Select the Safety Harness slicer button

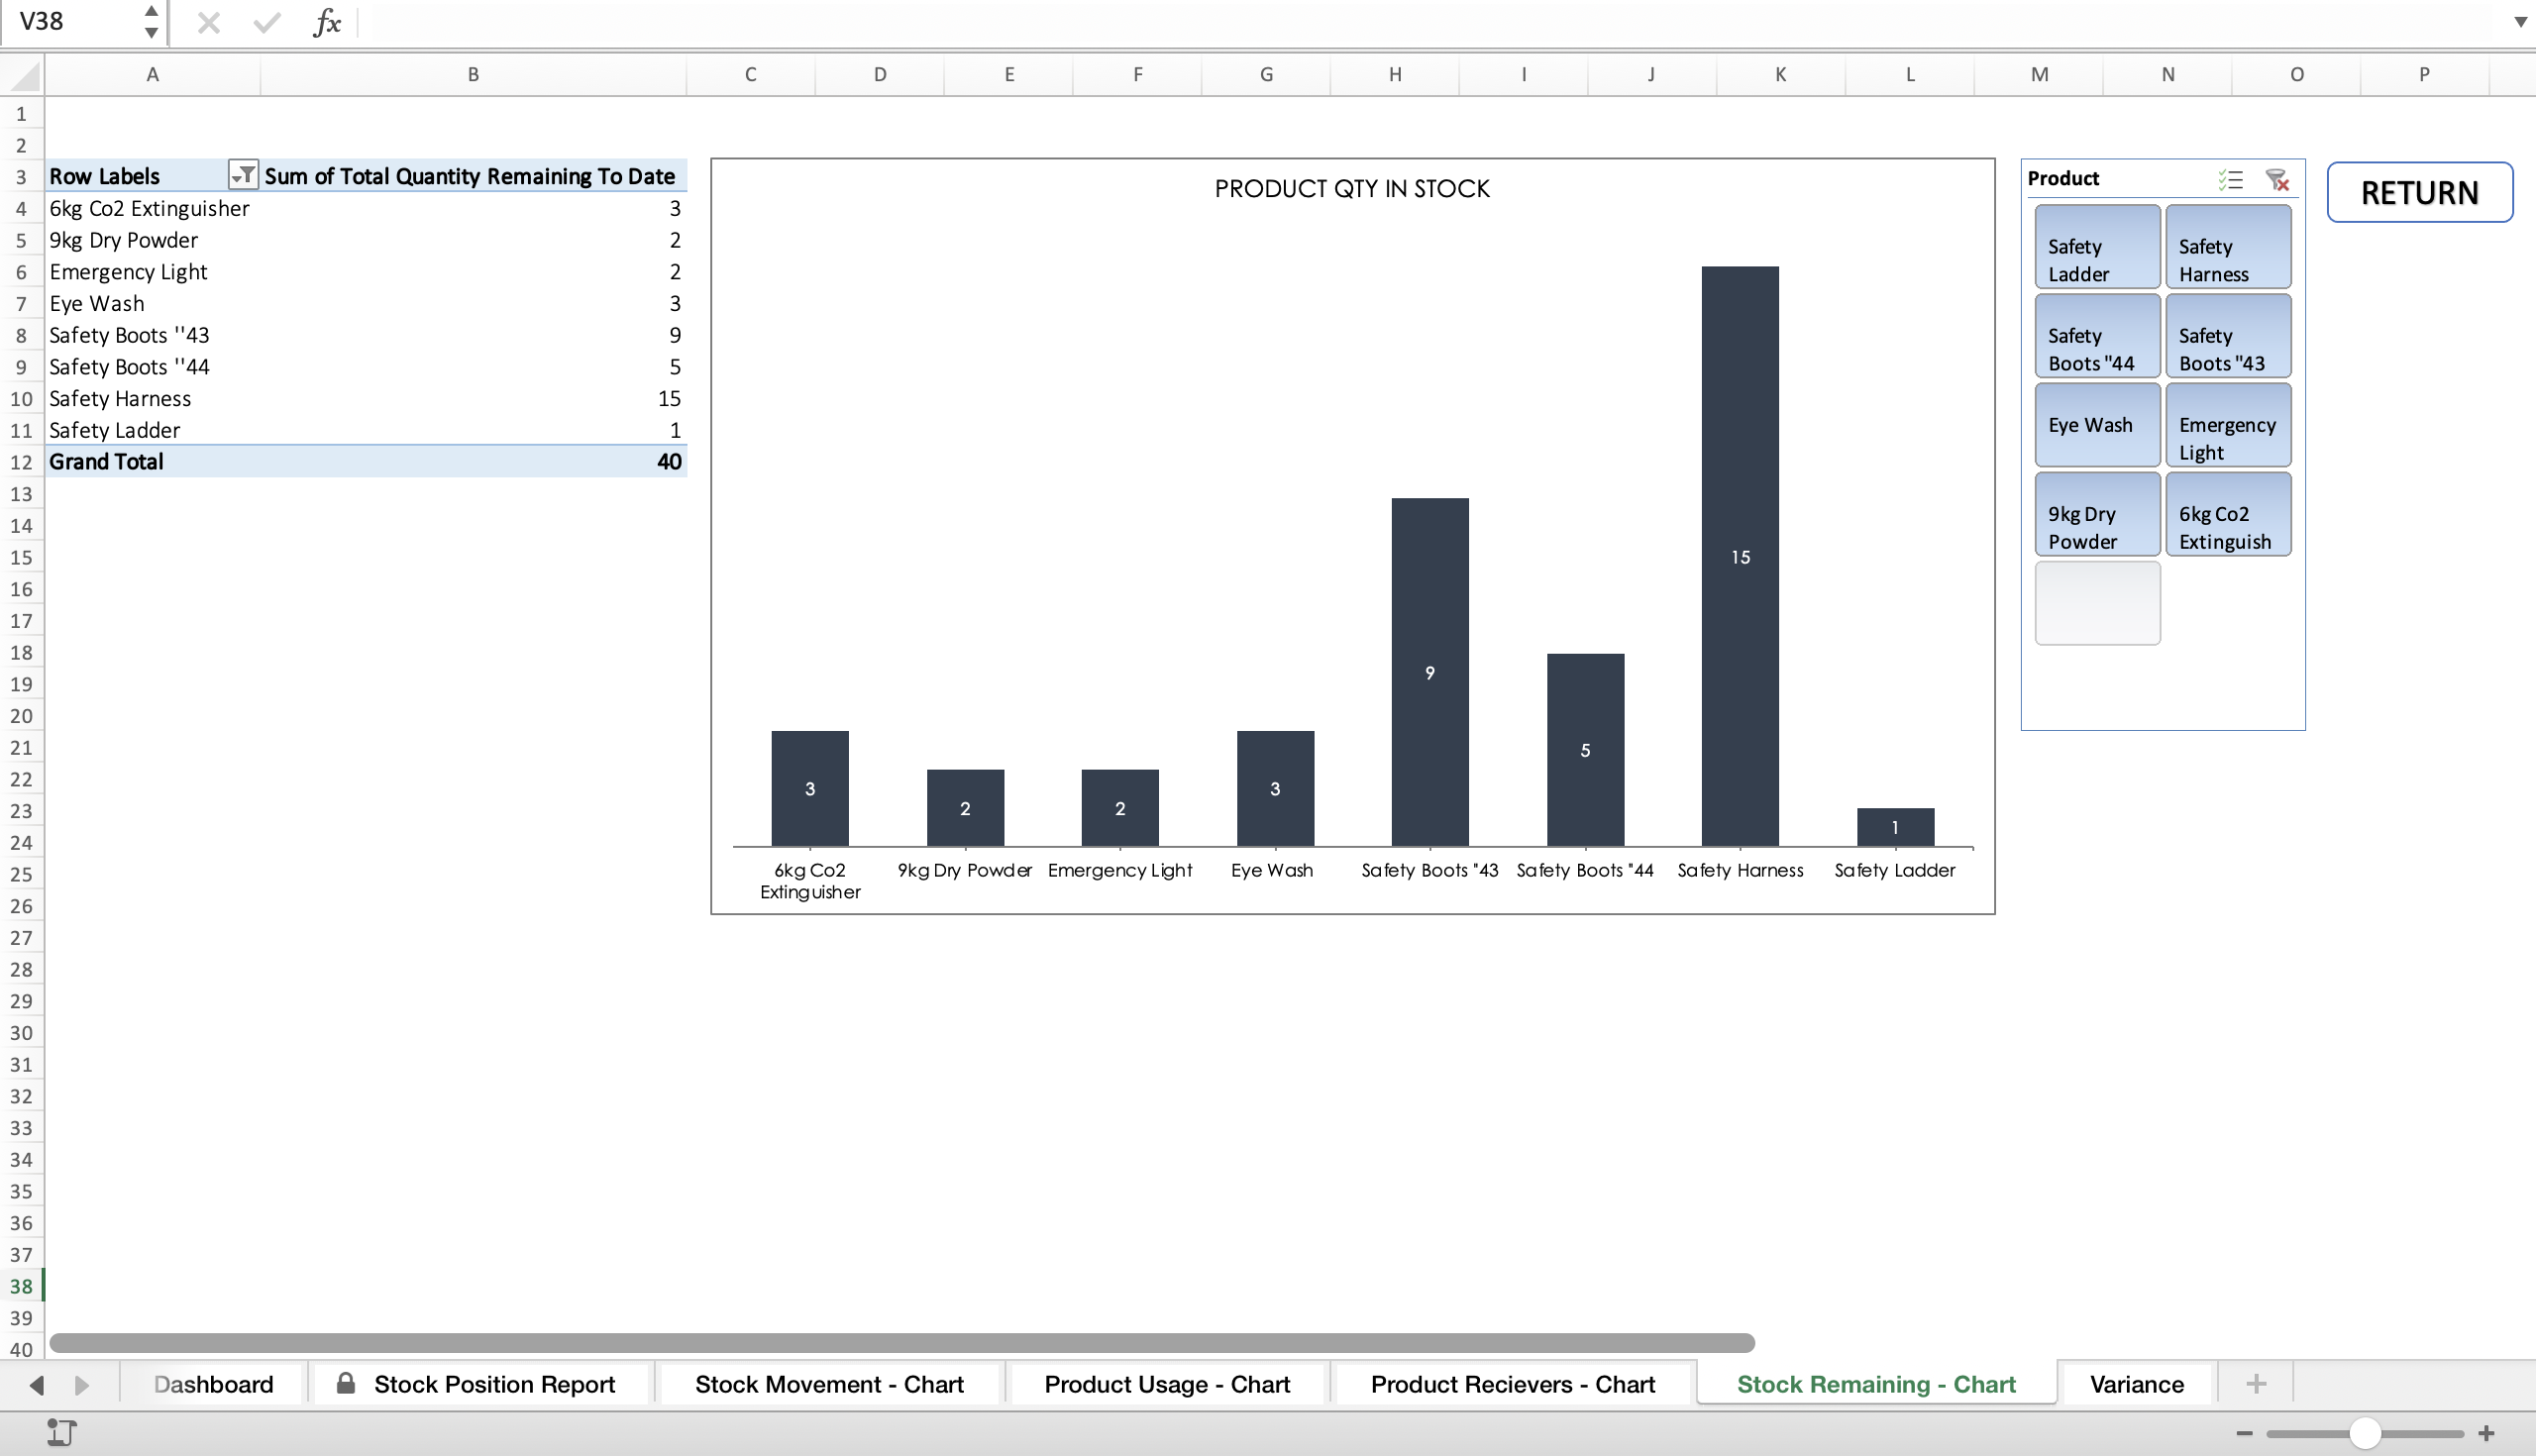(2228, 247)
